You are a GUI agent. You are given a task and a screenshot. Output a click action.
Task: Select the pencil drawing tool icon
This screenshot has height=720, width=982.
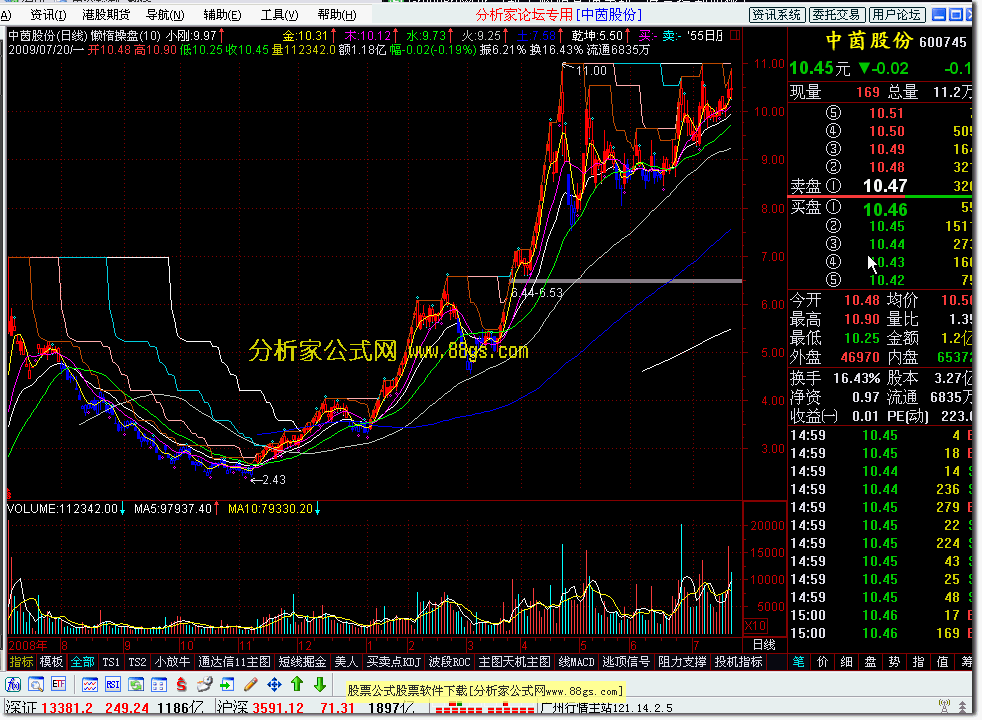(x=251, y=684)
